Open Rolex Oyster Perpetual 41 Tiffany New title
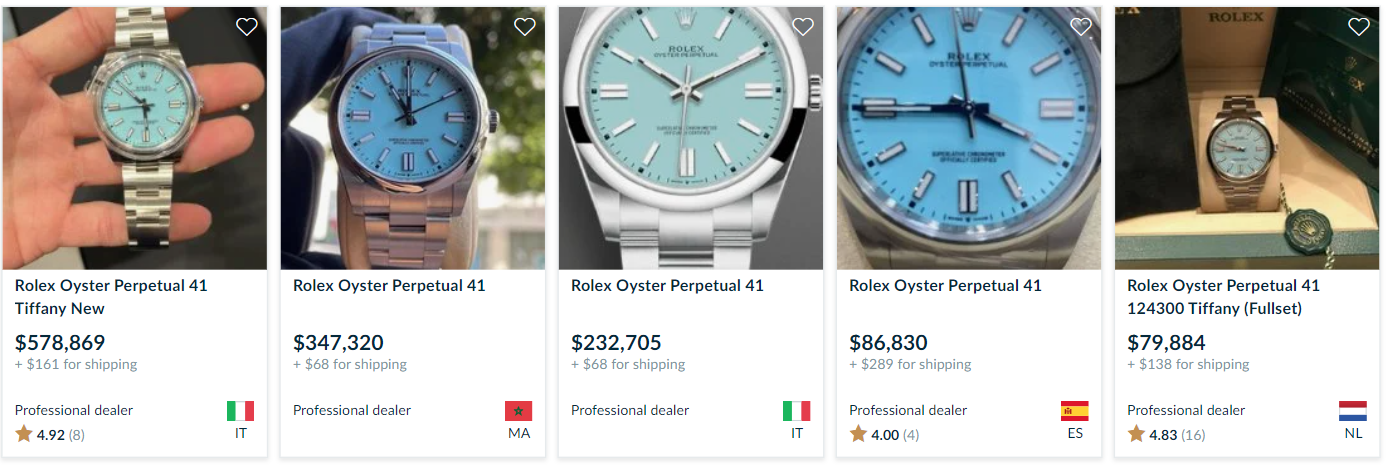Image resolution: width=1389 pixels, height=469 pixels. pos(111,297)
